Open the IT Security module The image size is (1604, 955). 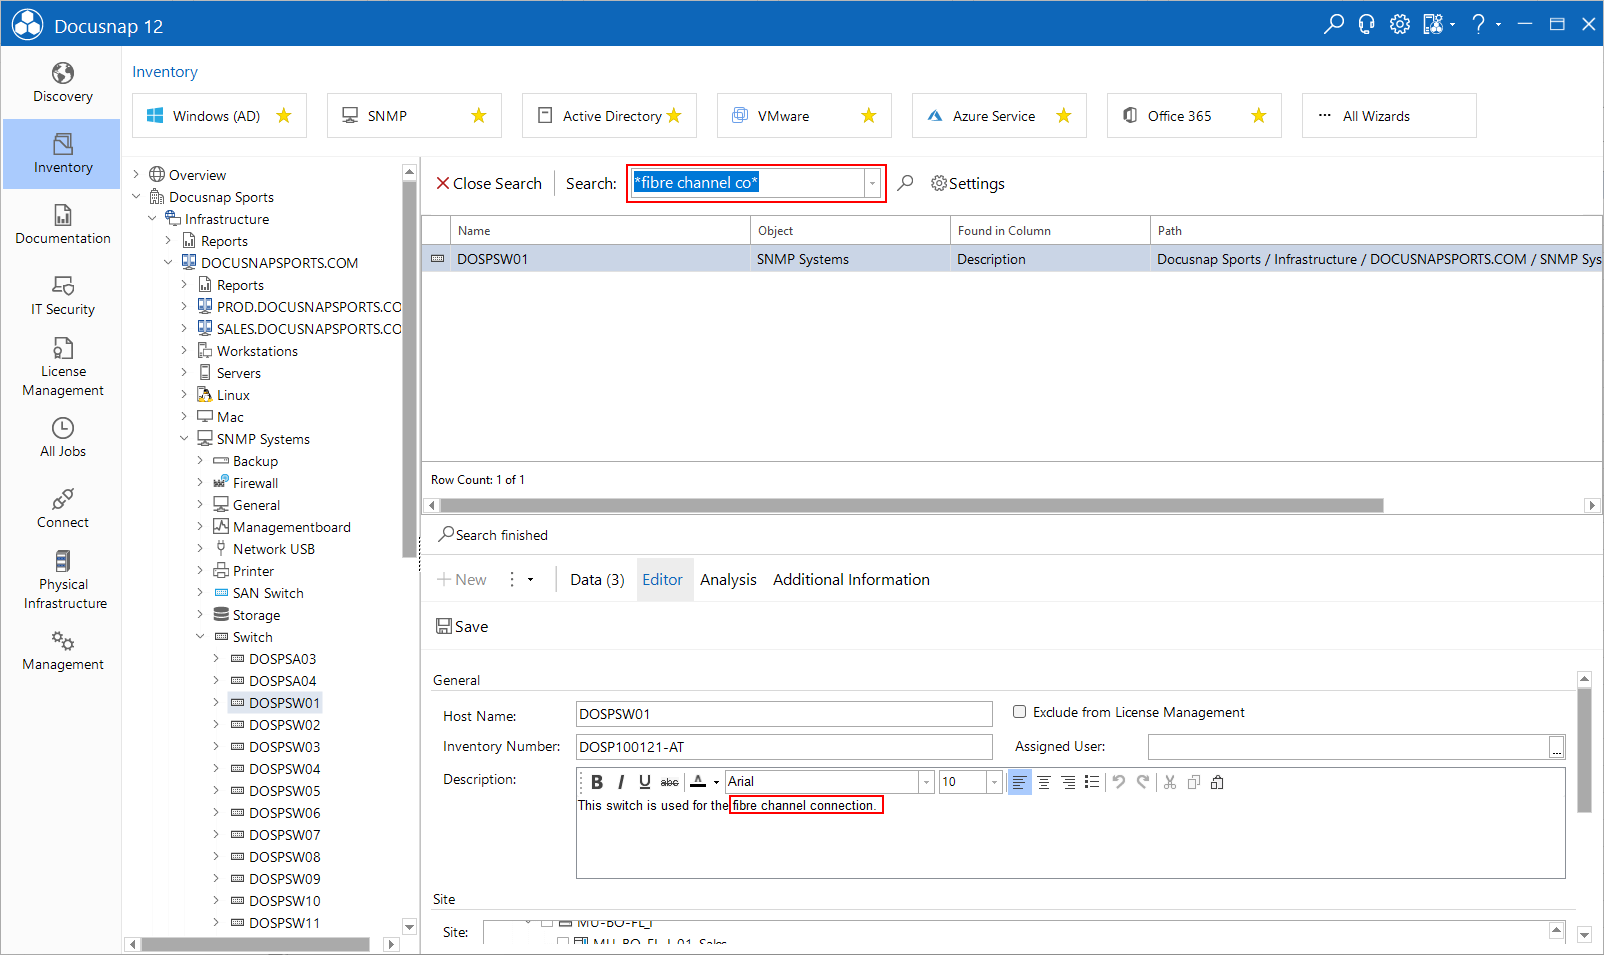pos(62,296)
